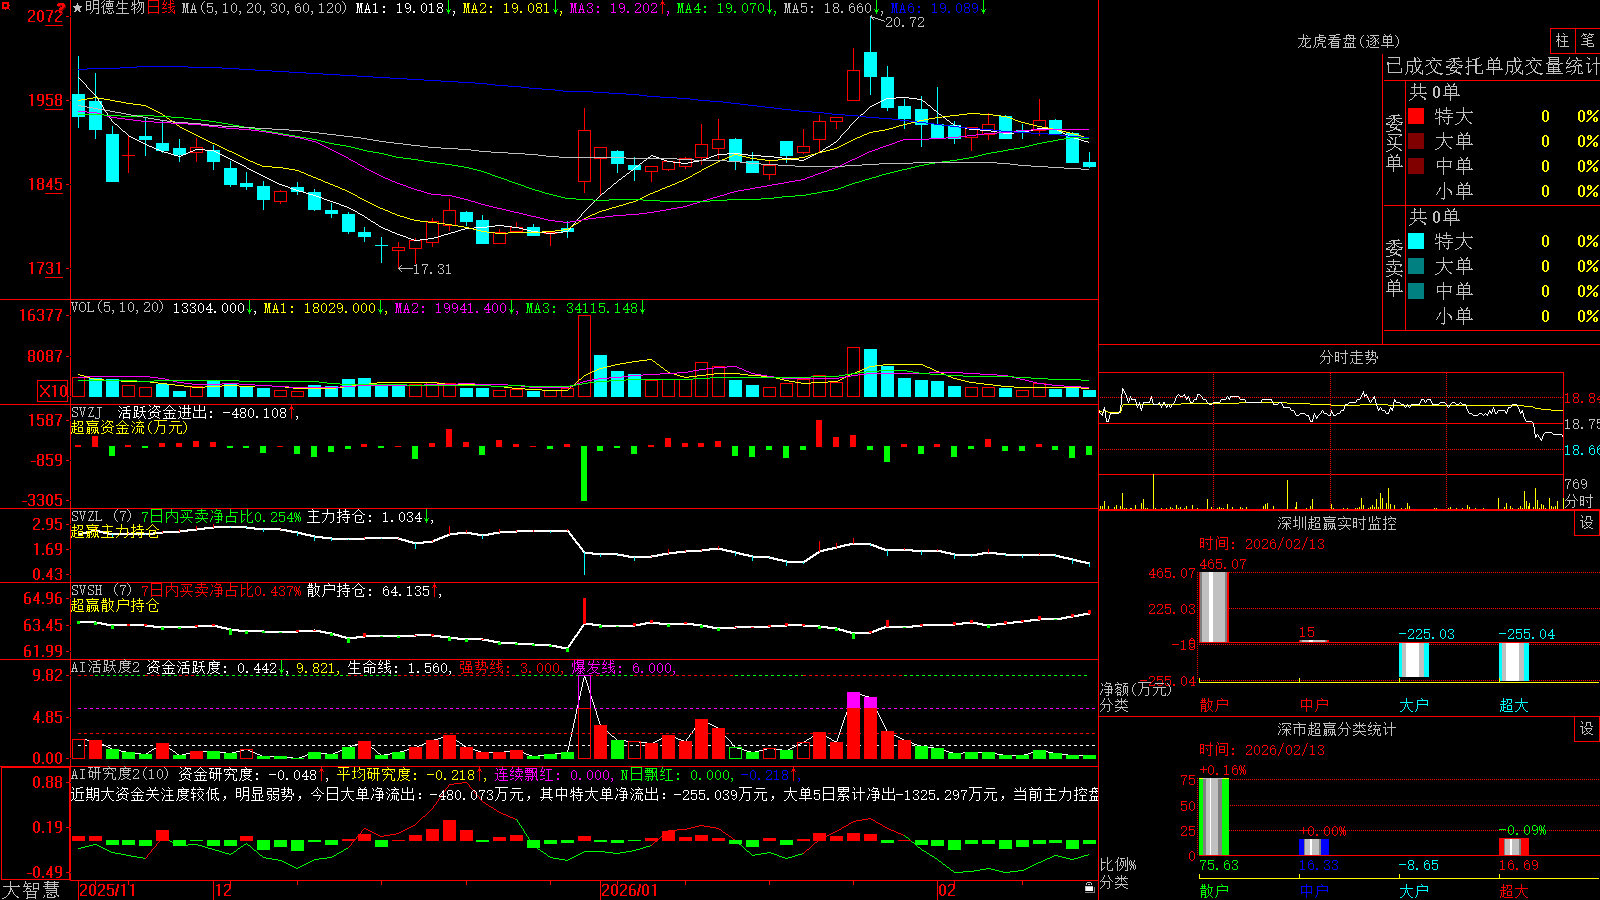Click the 笔 tick-mode button
The height and width of the screenshot is (900, 1600).
pyautogui.click(x=1588, y=40)
